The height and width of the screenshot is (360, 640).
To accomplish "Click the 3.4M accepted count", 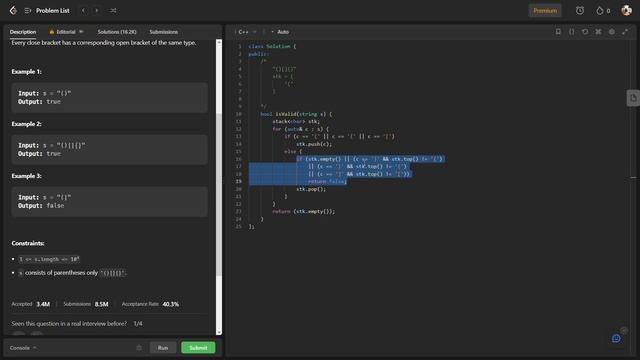I will 43,304.
